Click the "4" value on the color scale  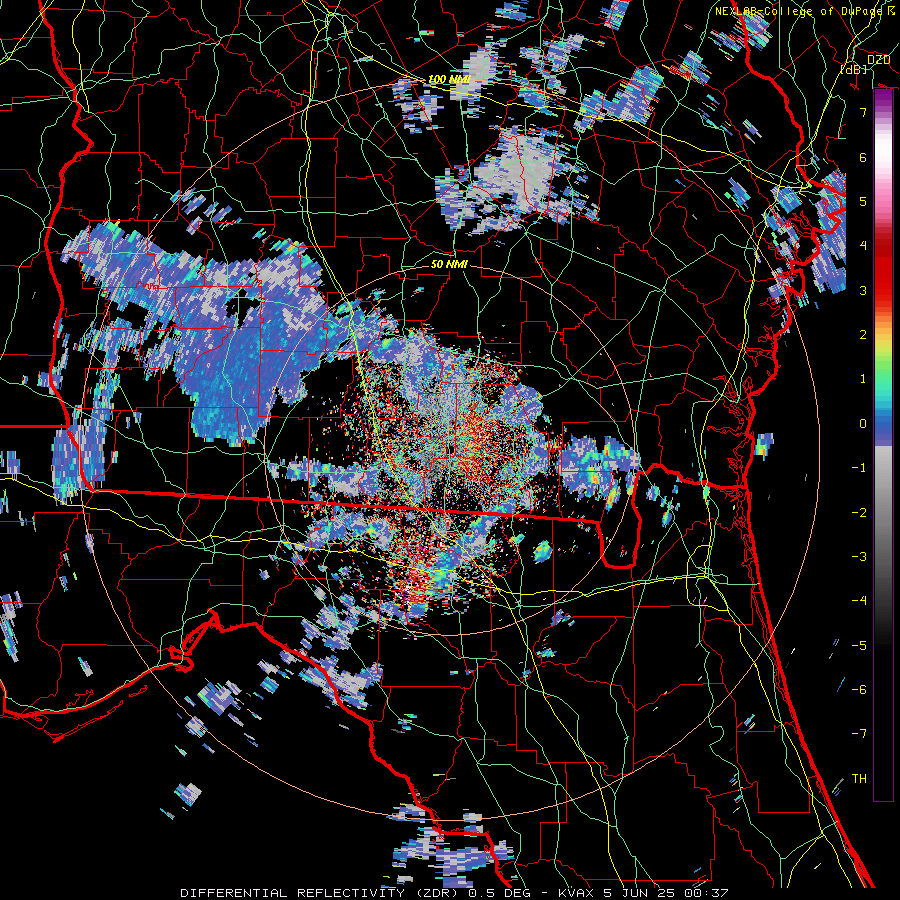point(863,246)
